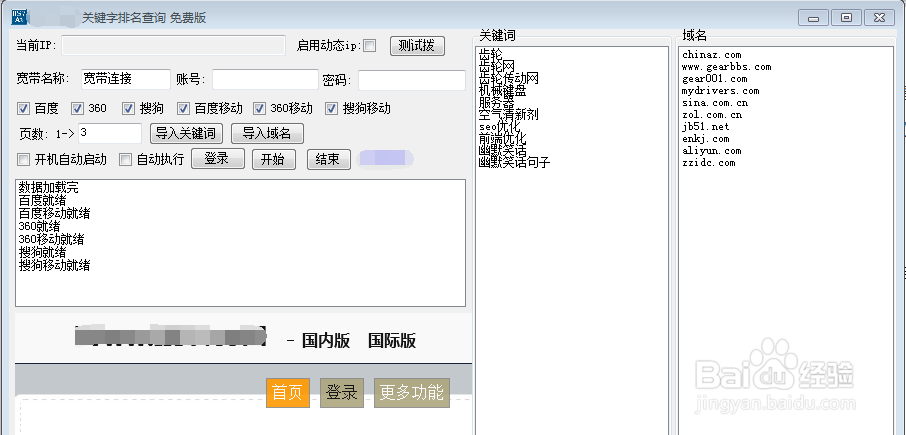This screenshot has width=906, height=435.
Task: Click the 结束 button
Action: (328, 159)
